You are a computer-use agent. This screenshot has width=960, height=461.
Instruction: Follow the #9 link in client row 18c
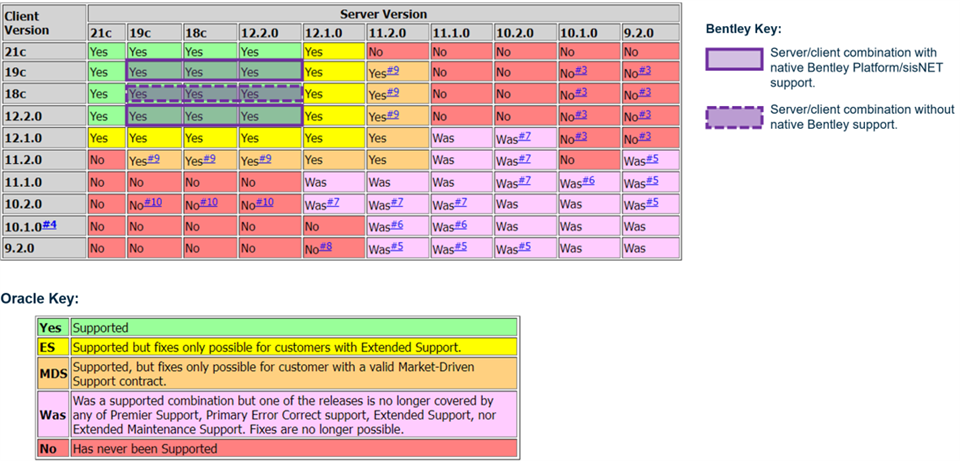pyautogui.click(x=392, y=92)
